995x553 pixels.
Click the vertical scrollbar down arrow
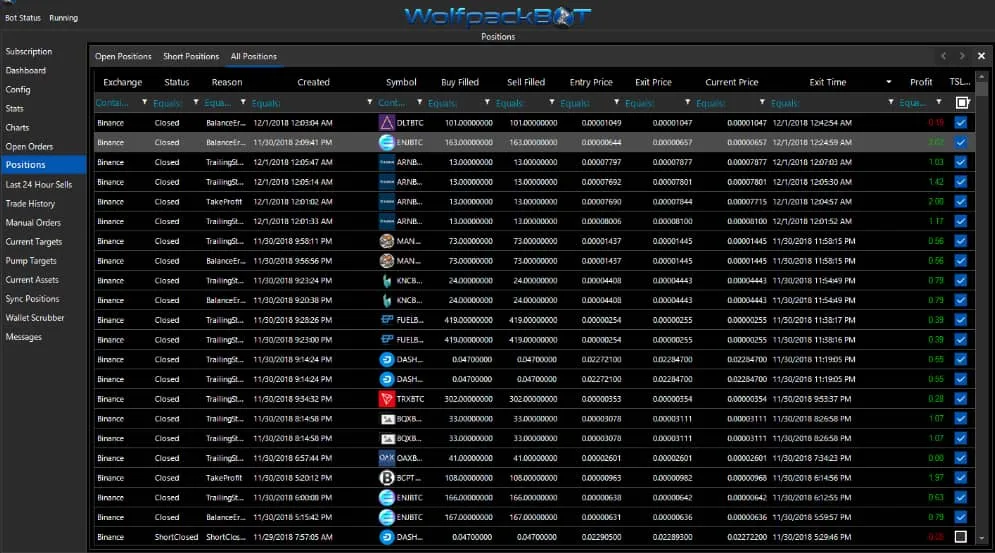[982, 538]
